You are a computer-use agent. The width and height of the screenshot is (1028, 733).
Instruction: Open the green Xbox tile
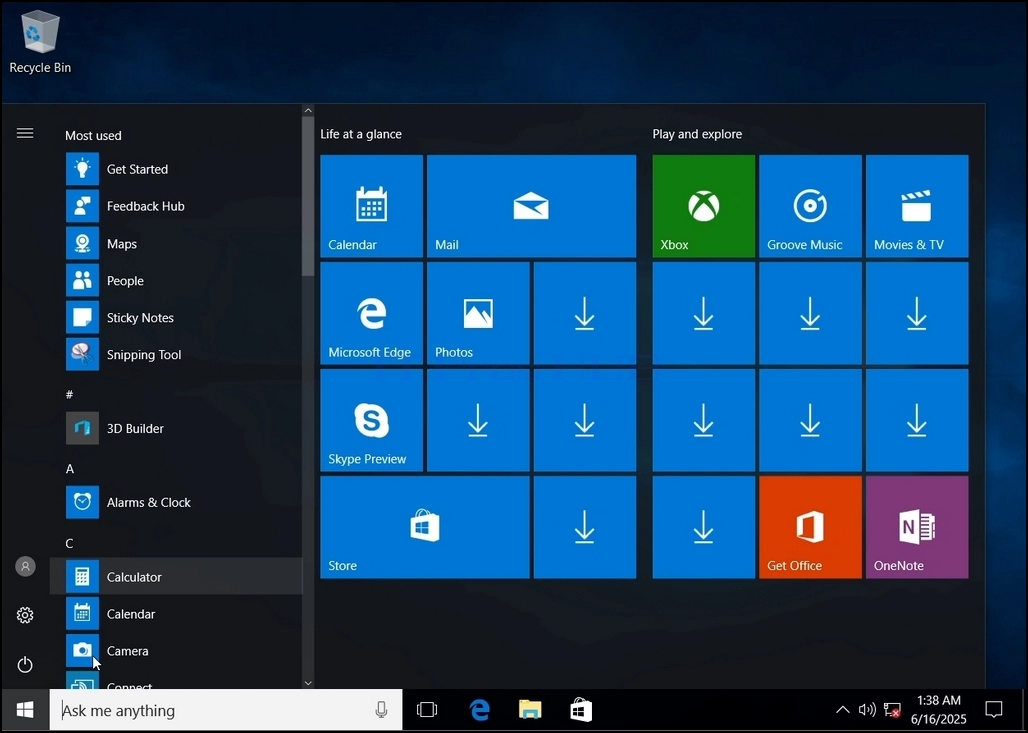pos(703,206)
